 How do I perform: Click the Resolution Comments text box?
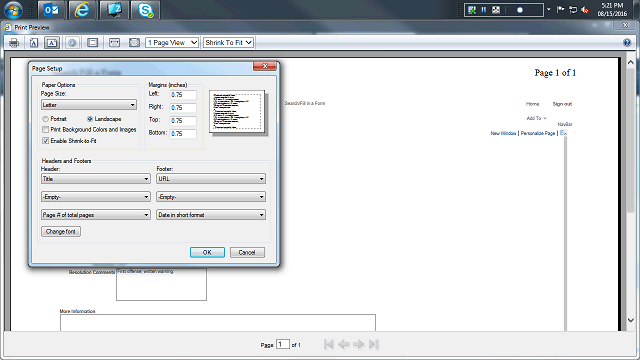(x=161, y=284)
